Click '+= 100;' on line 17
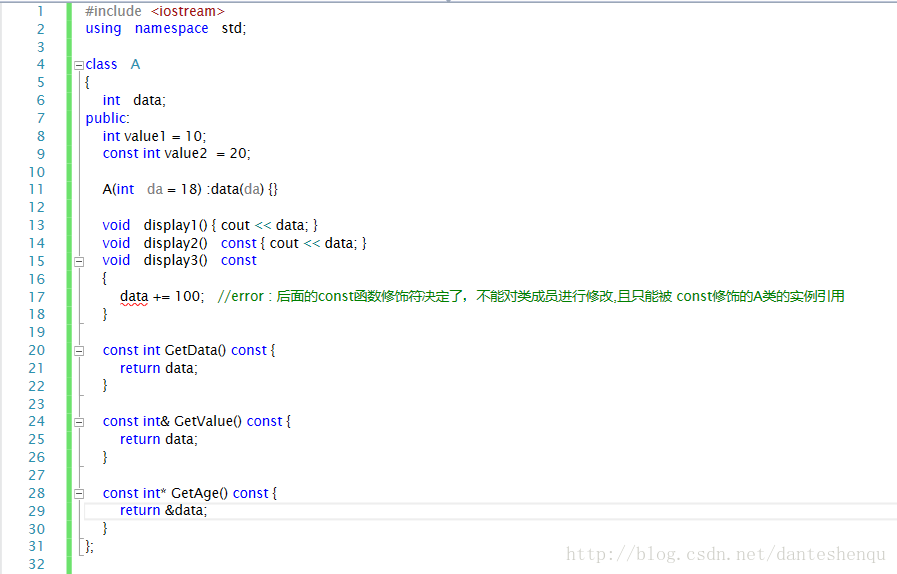The image size is (897, 574). [178, 296]
